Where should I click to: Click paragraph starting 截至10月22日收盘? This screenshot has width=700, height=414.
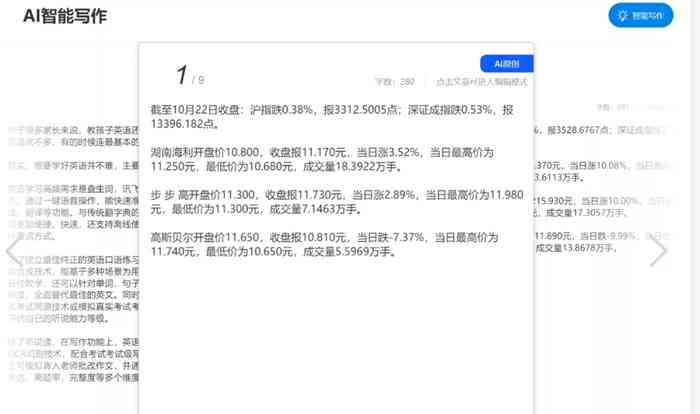[x=332, y=117]
